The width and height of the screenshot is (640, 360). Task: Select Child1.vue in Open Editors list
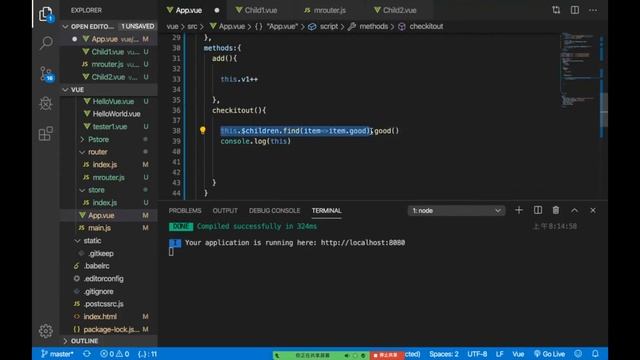[108, 52]
